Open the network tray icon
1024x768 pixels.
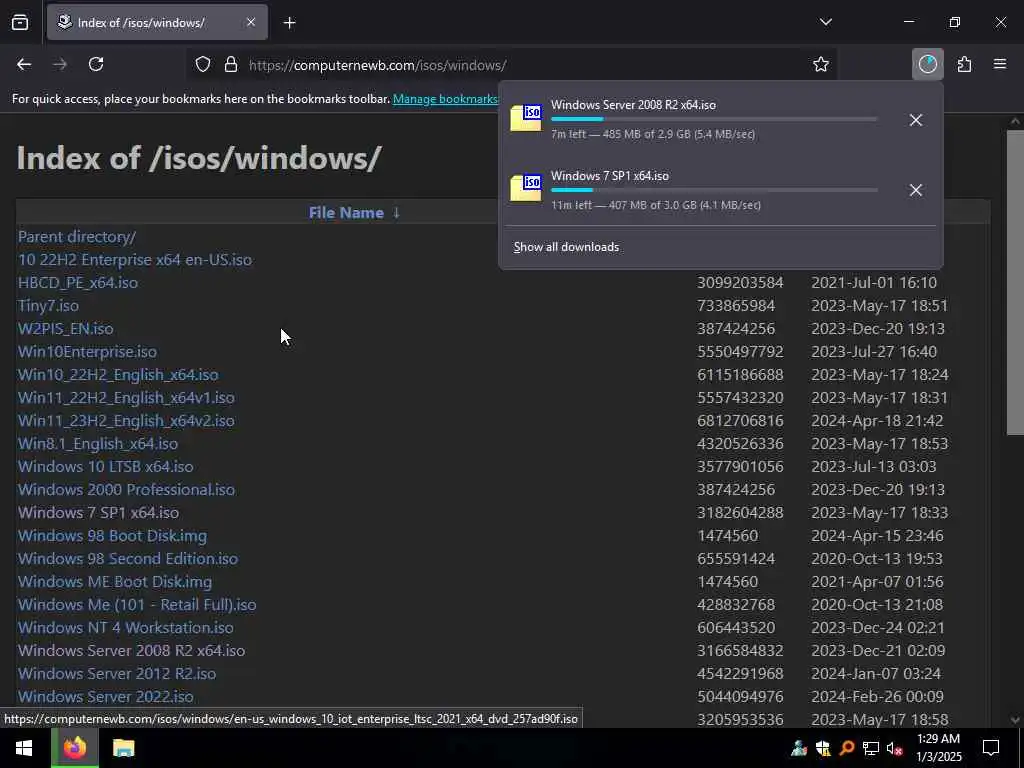[871, 748]
